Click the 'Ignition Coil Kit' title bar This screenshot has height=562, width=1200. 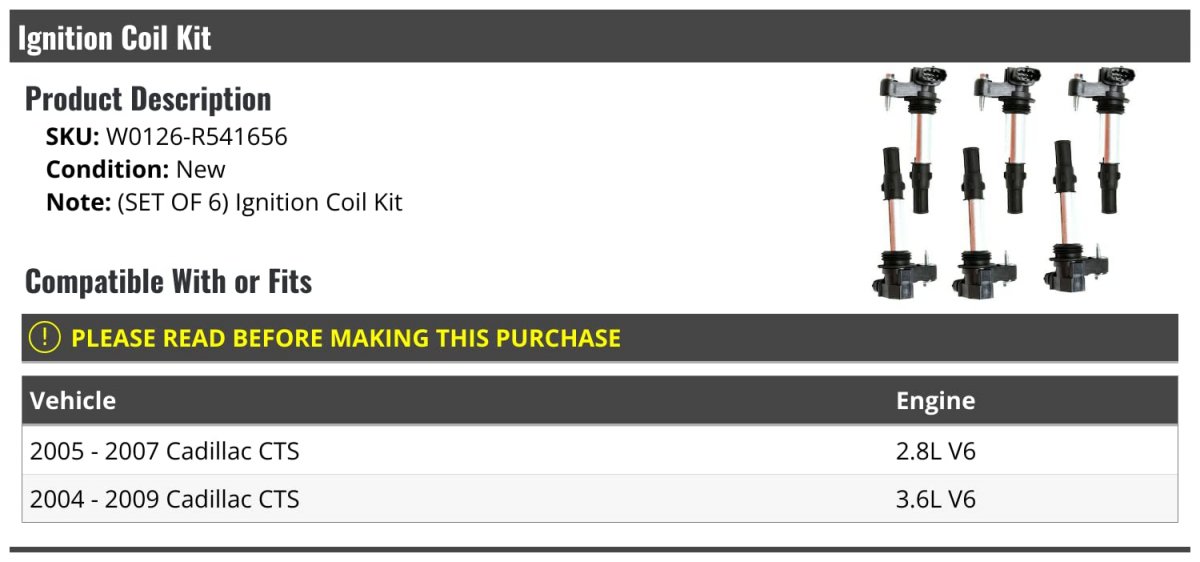pyautogui.click(x=115, y=38)
